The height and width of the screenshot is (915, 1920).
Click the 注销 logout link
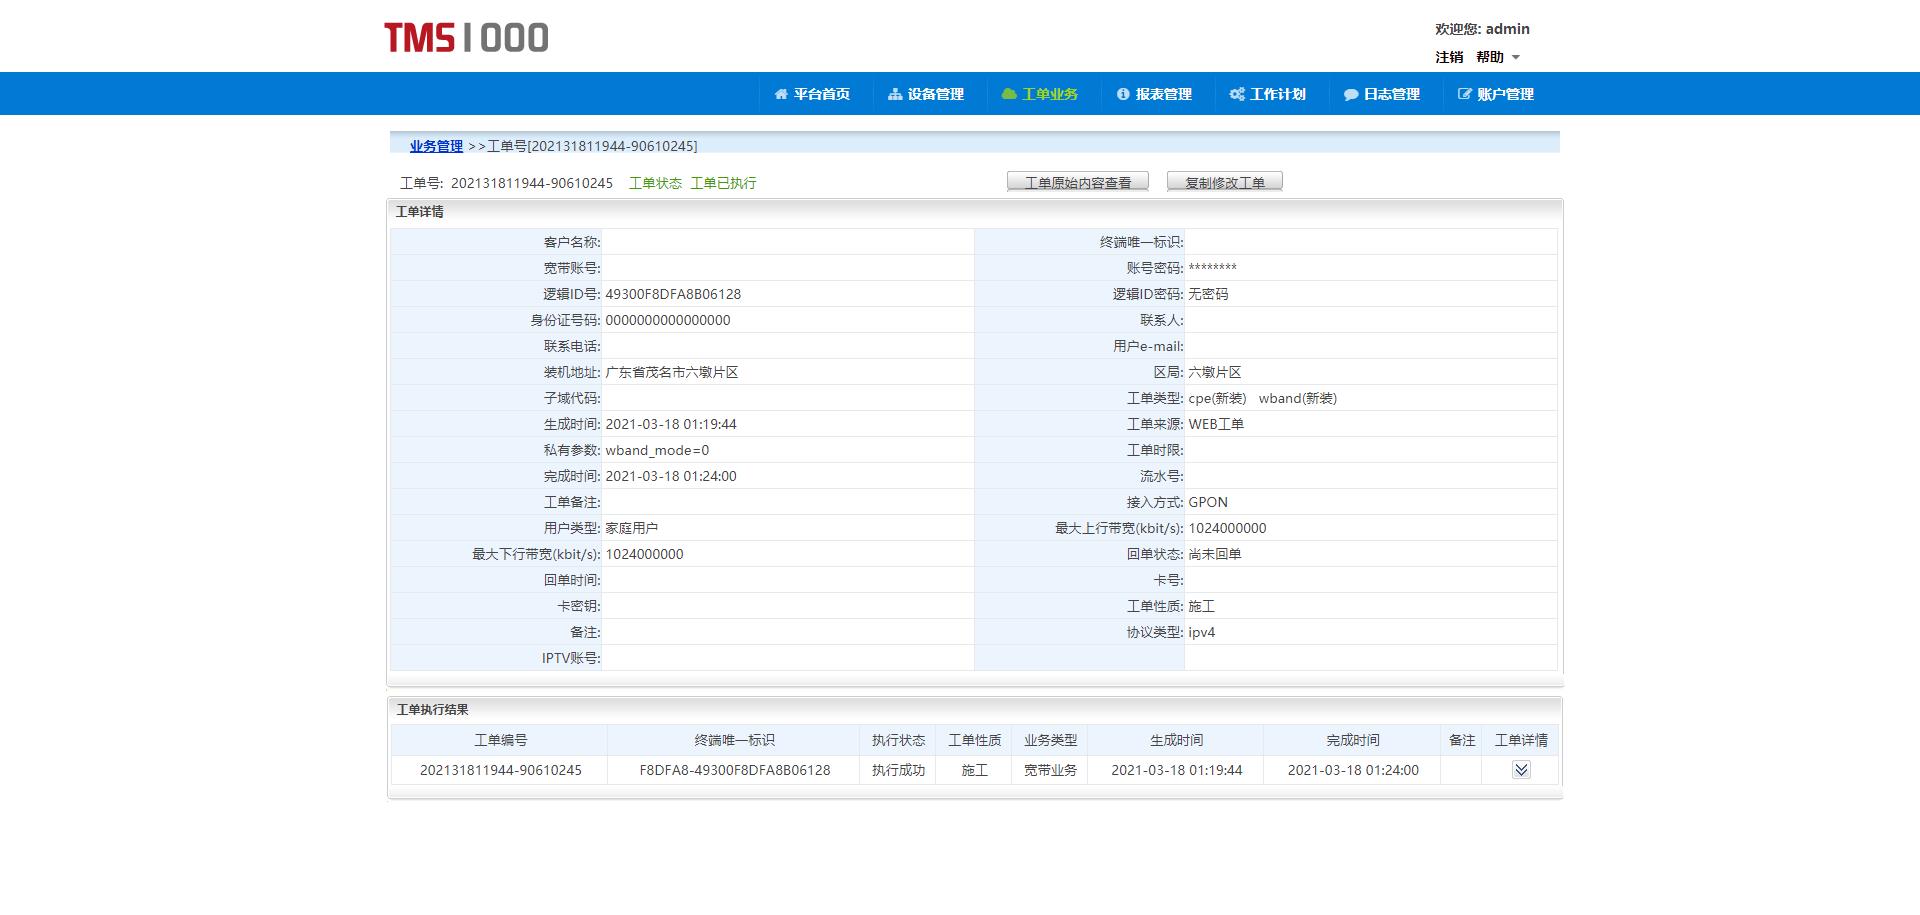pos(1449,57)
